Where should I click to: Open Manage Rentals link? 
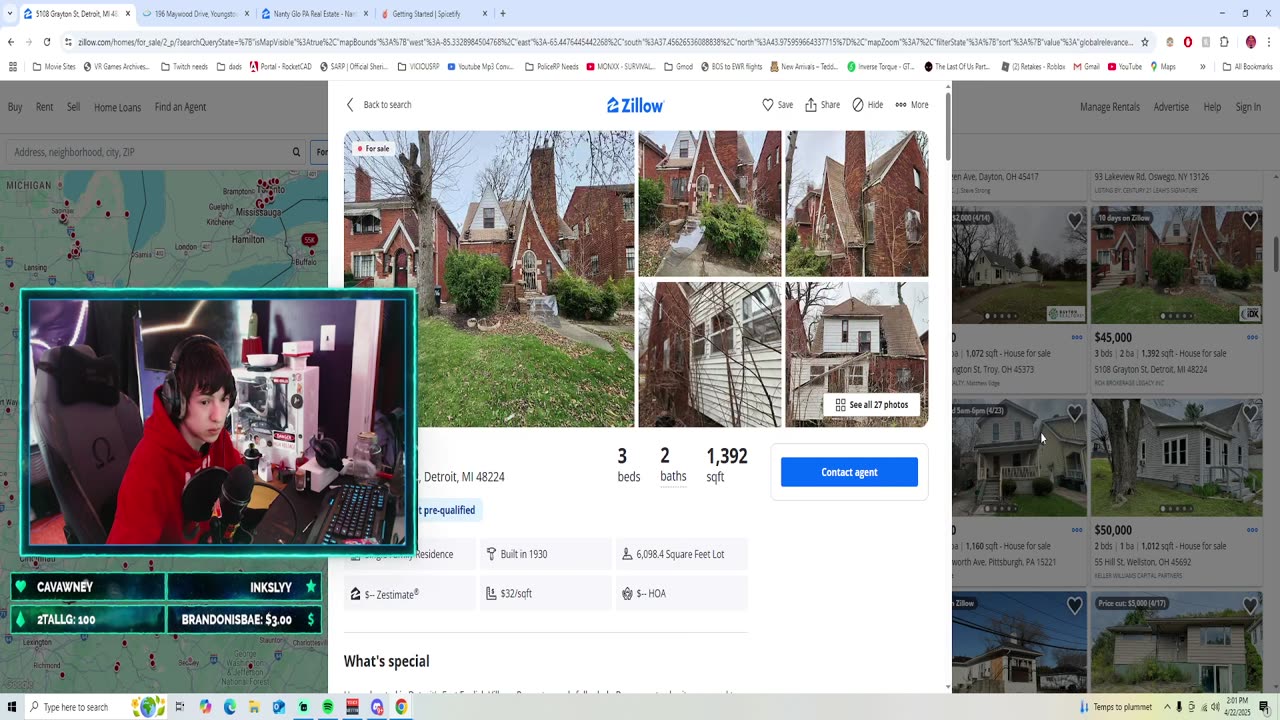1110,107
